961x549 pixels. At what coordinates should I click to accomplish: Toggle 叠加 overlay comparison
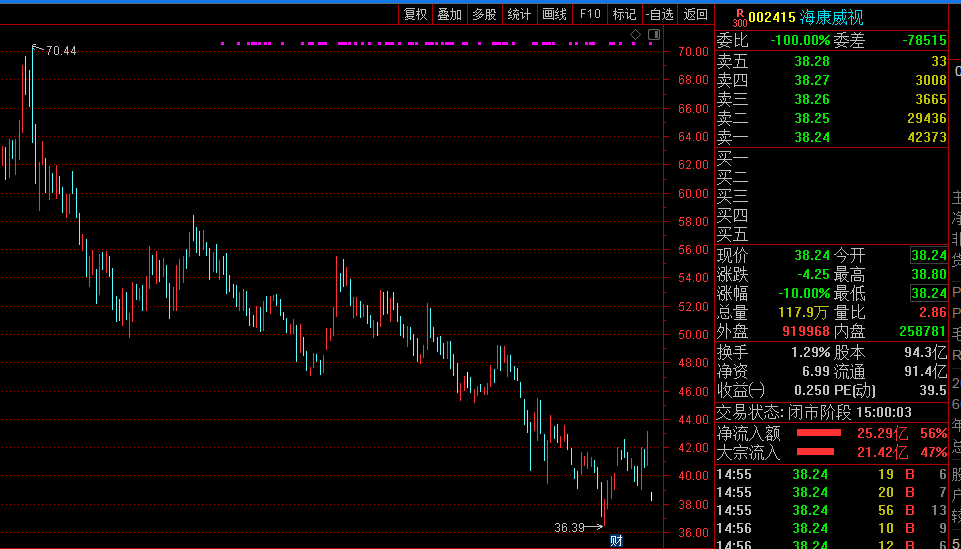click(x=449, y=14)
